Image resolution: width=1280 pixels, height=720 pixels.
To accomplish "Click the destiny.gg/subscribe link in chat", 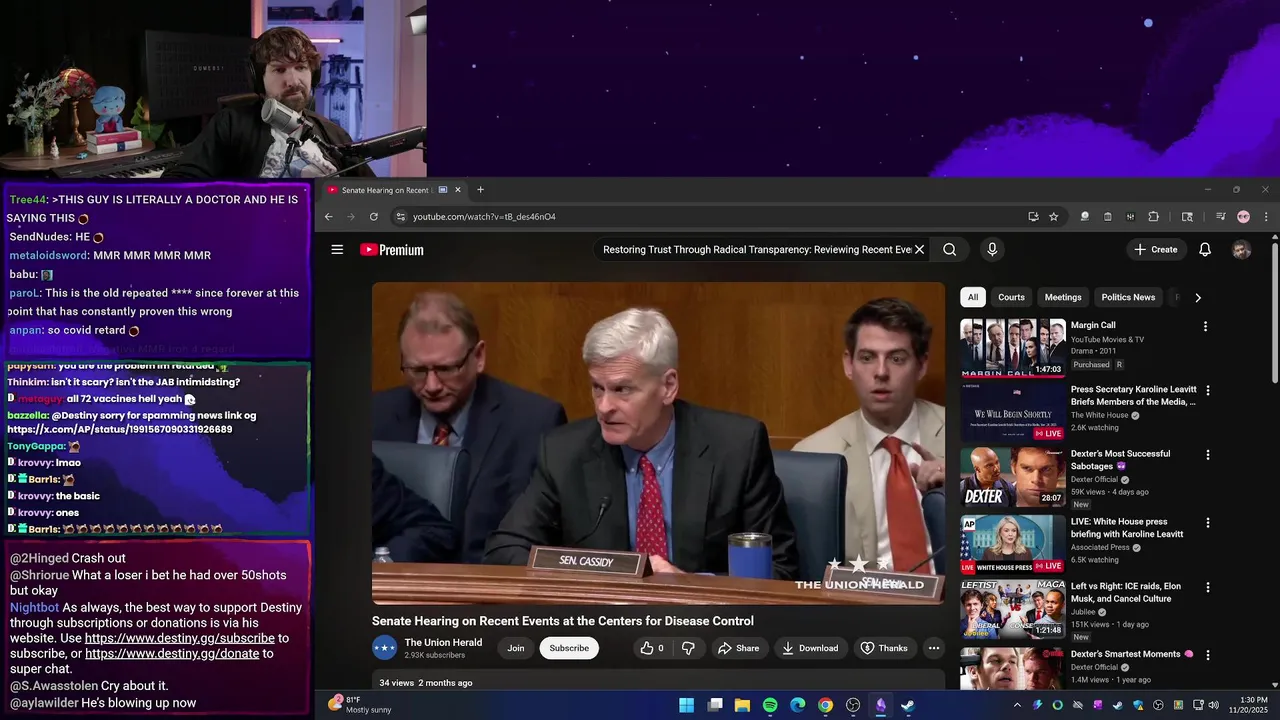I will 180,638.
